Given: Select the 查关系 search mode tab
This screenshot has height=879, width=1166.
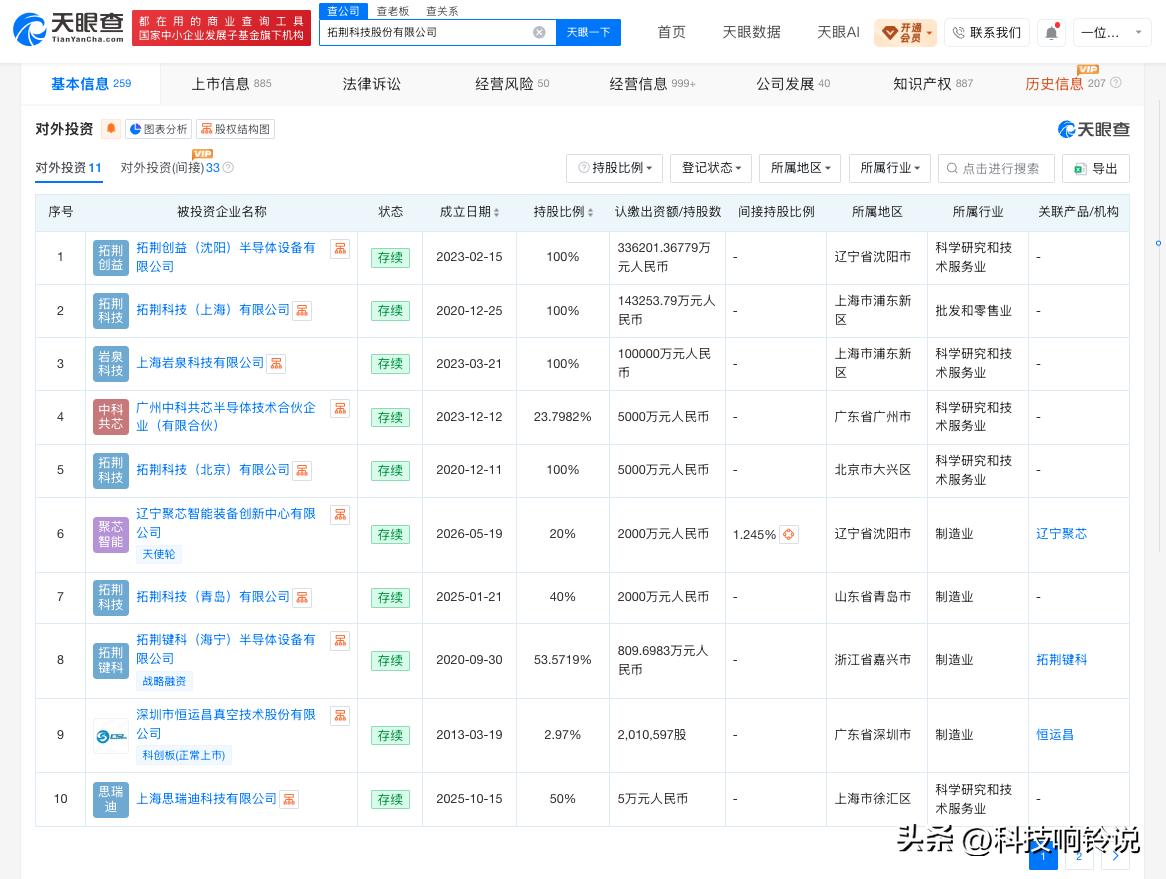Looking at the screenshot, I should click(442, 11).
